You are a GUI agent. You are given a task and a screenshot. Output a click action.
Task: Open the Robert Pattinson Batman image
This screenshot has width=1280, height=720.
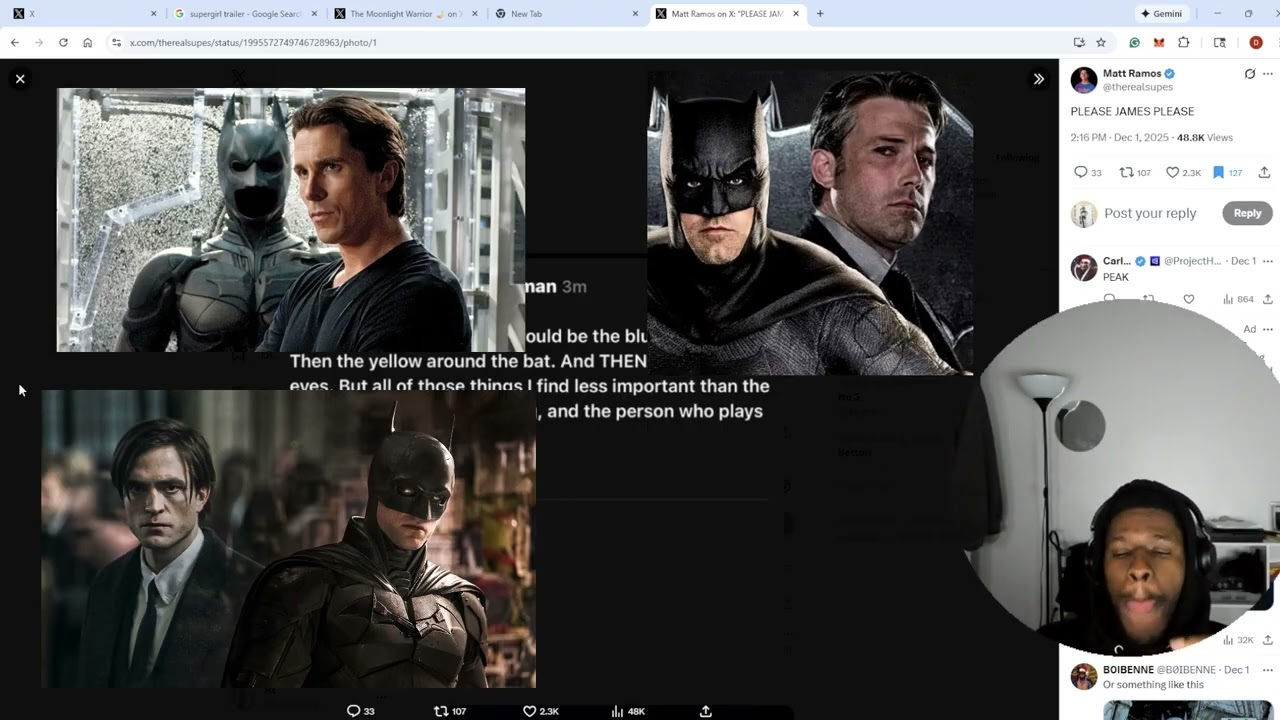(289, 539)
